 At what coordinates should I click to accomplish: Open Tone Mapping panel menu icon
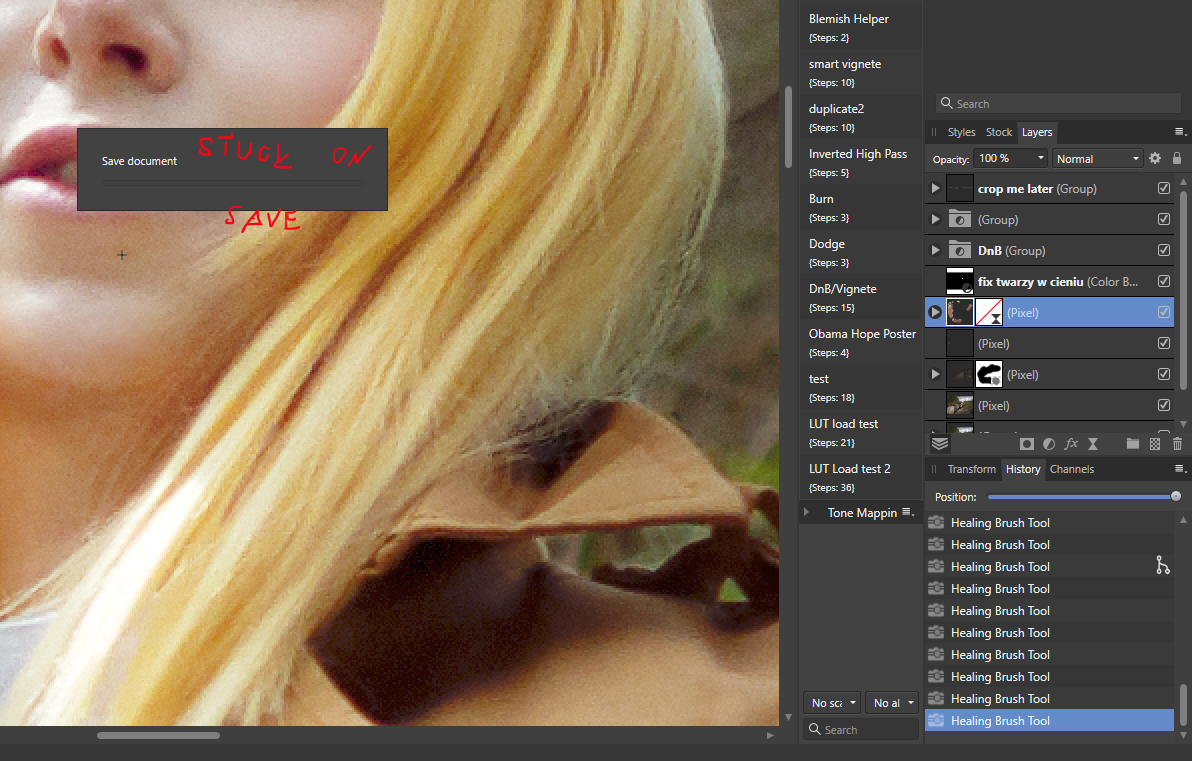908,512
